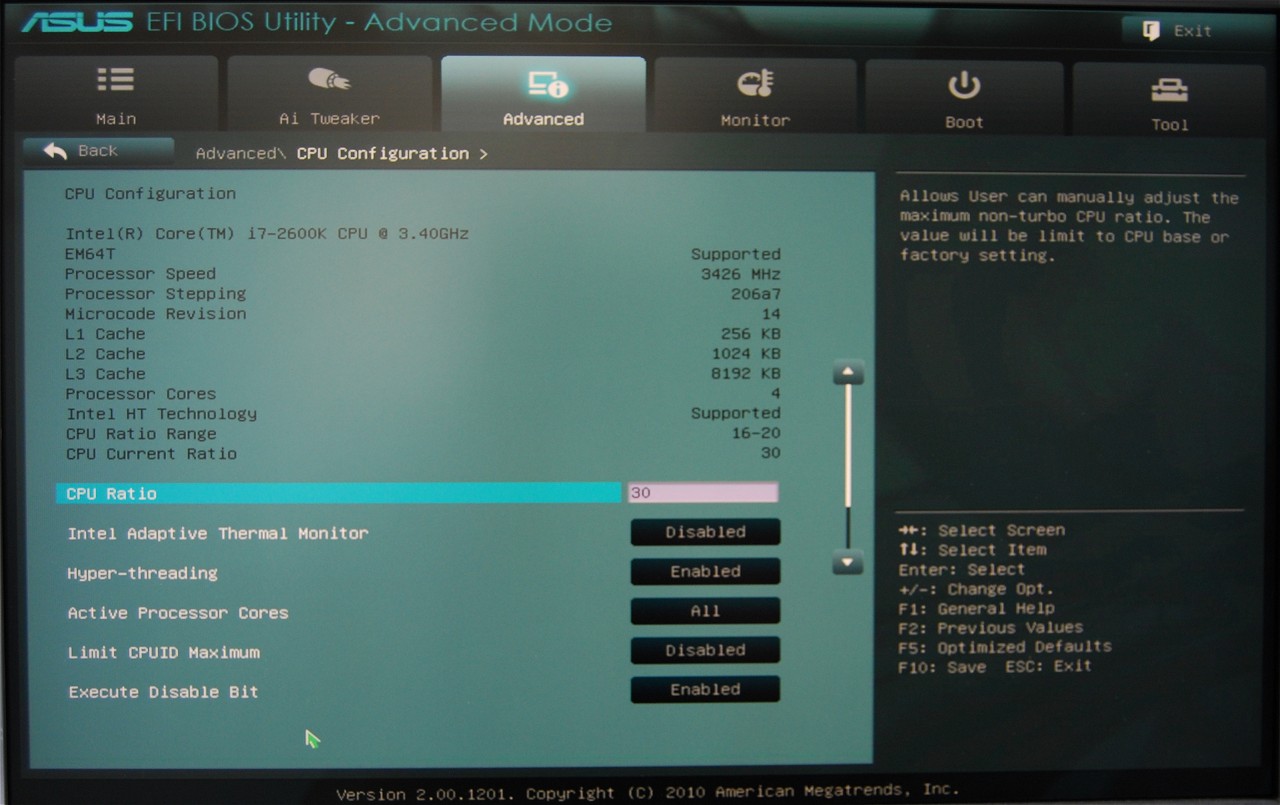Open the Limit CPUID Maximum dropdown
Screen dimensions: 1280x805
[705, 650]
